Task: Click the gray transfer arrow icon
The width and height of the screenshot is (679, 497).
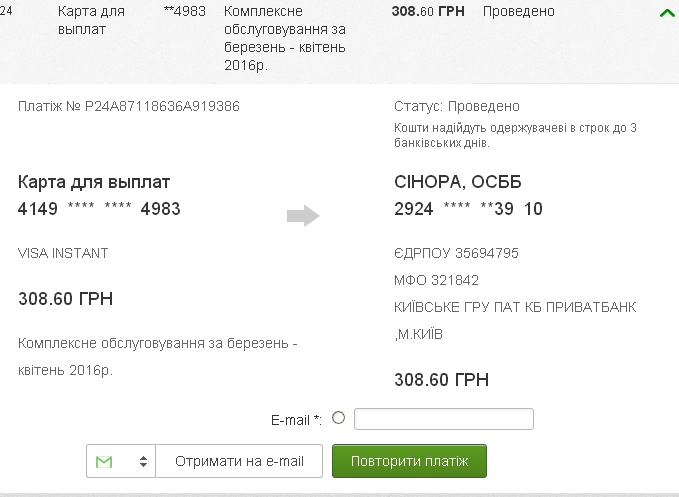Action: (303, 216)
